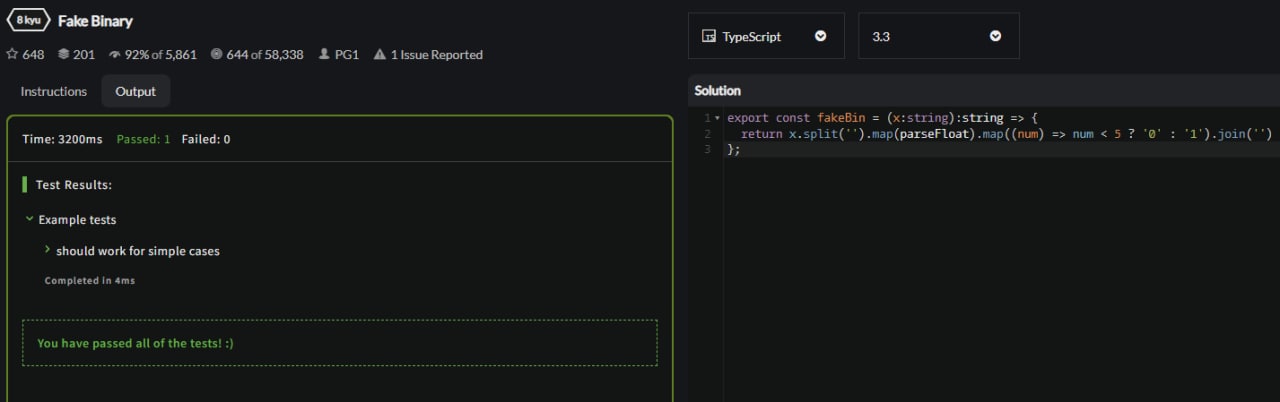Click the warning triangle issue icon
The width and height of the screenshot is (1280, 402).
(x=380, y=55)
